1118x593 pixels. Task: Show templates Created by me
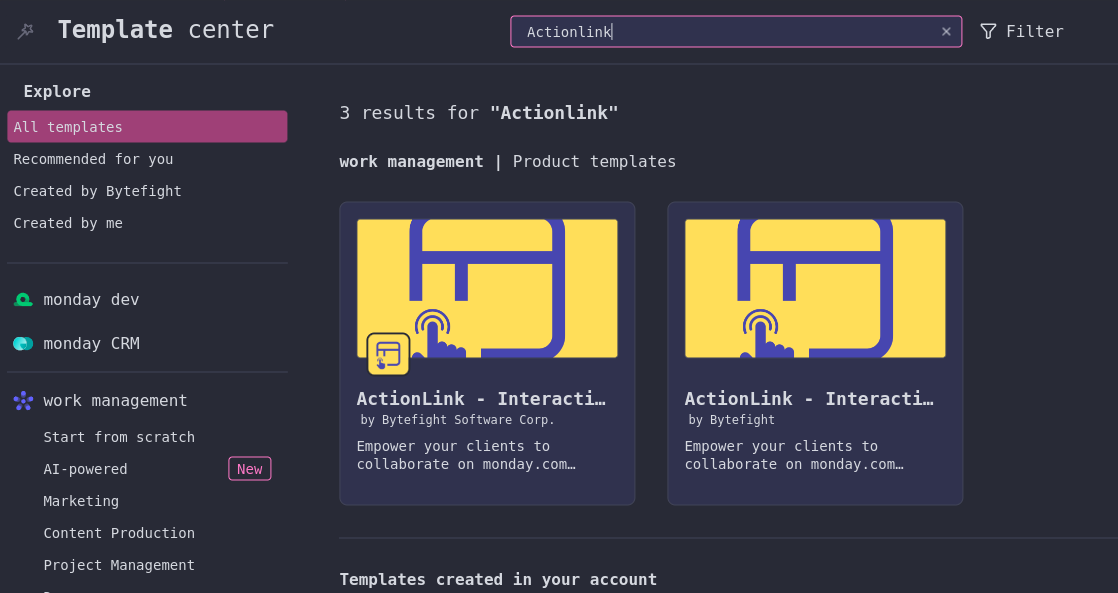pyautogui.click(x=68, y=223)
